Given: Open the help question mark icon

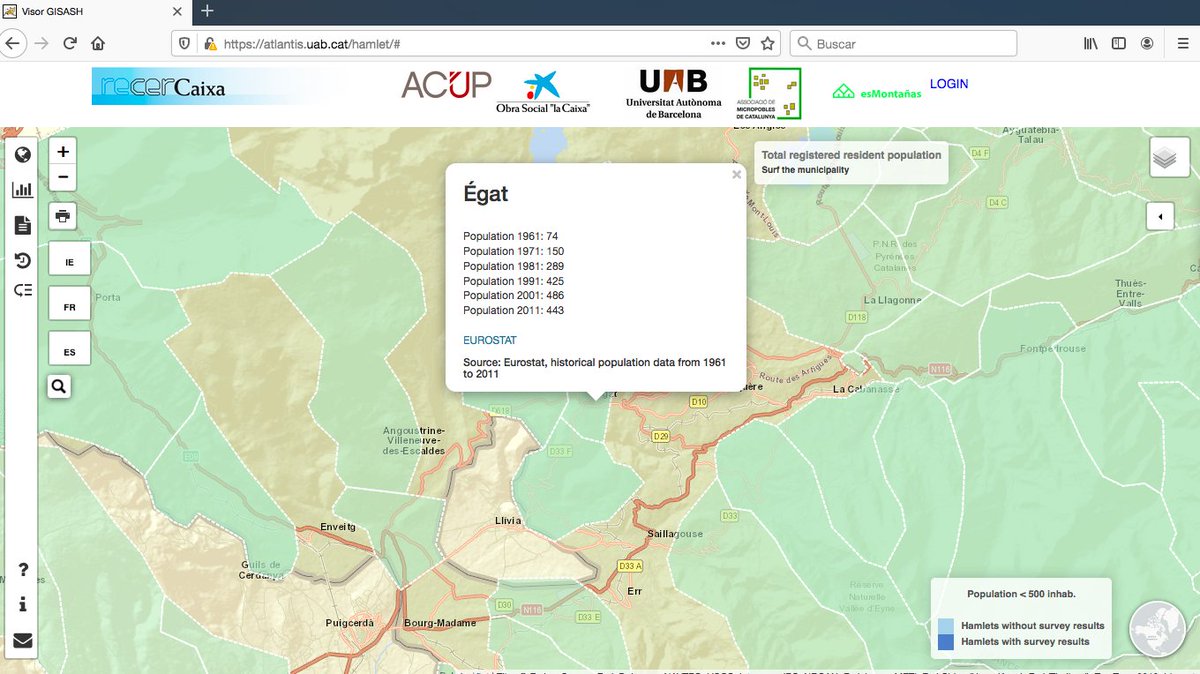Looking at the screenshot, I should click(23, 571).
